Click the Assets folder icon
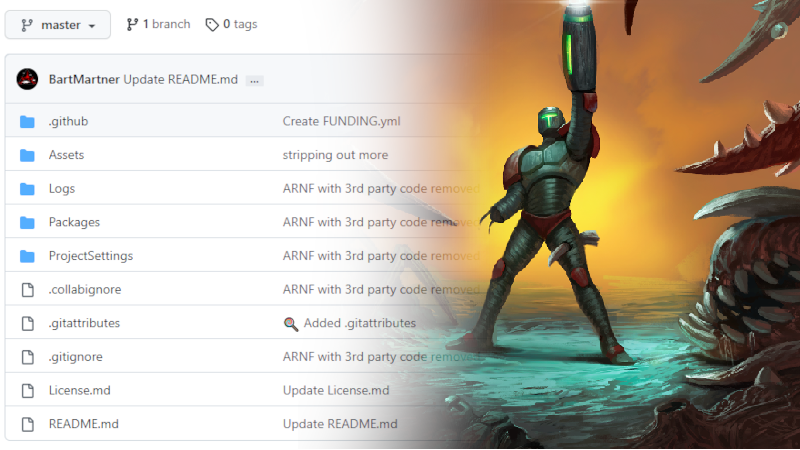This screenshot has width=800, height=450. pyautogui.click(x=27, y=155)
